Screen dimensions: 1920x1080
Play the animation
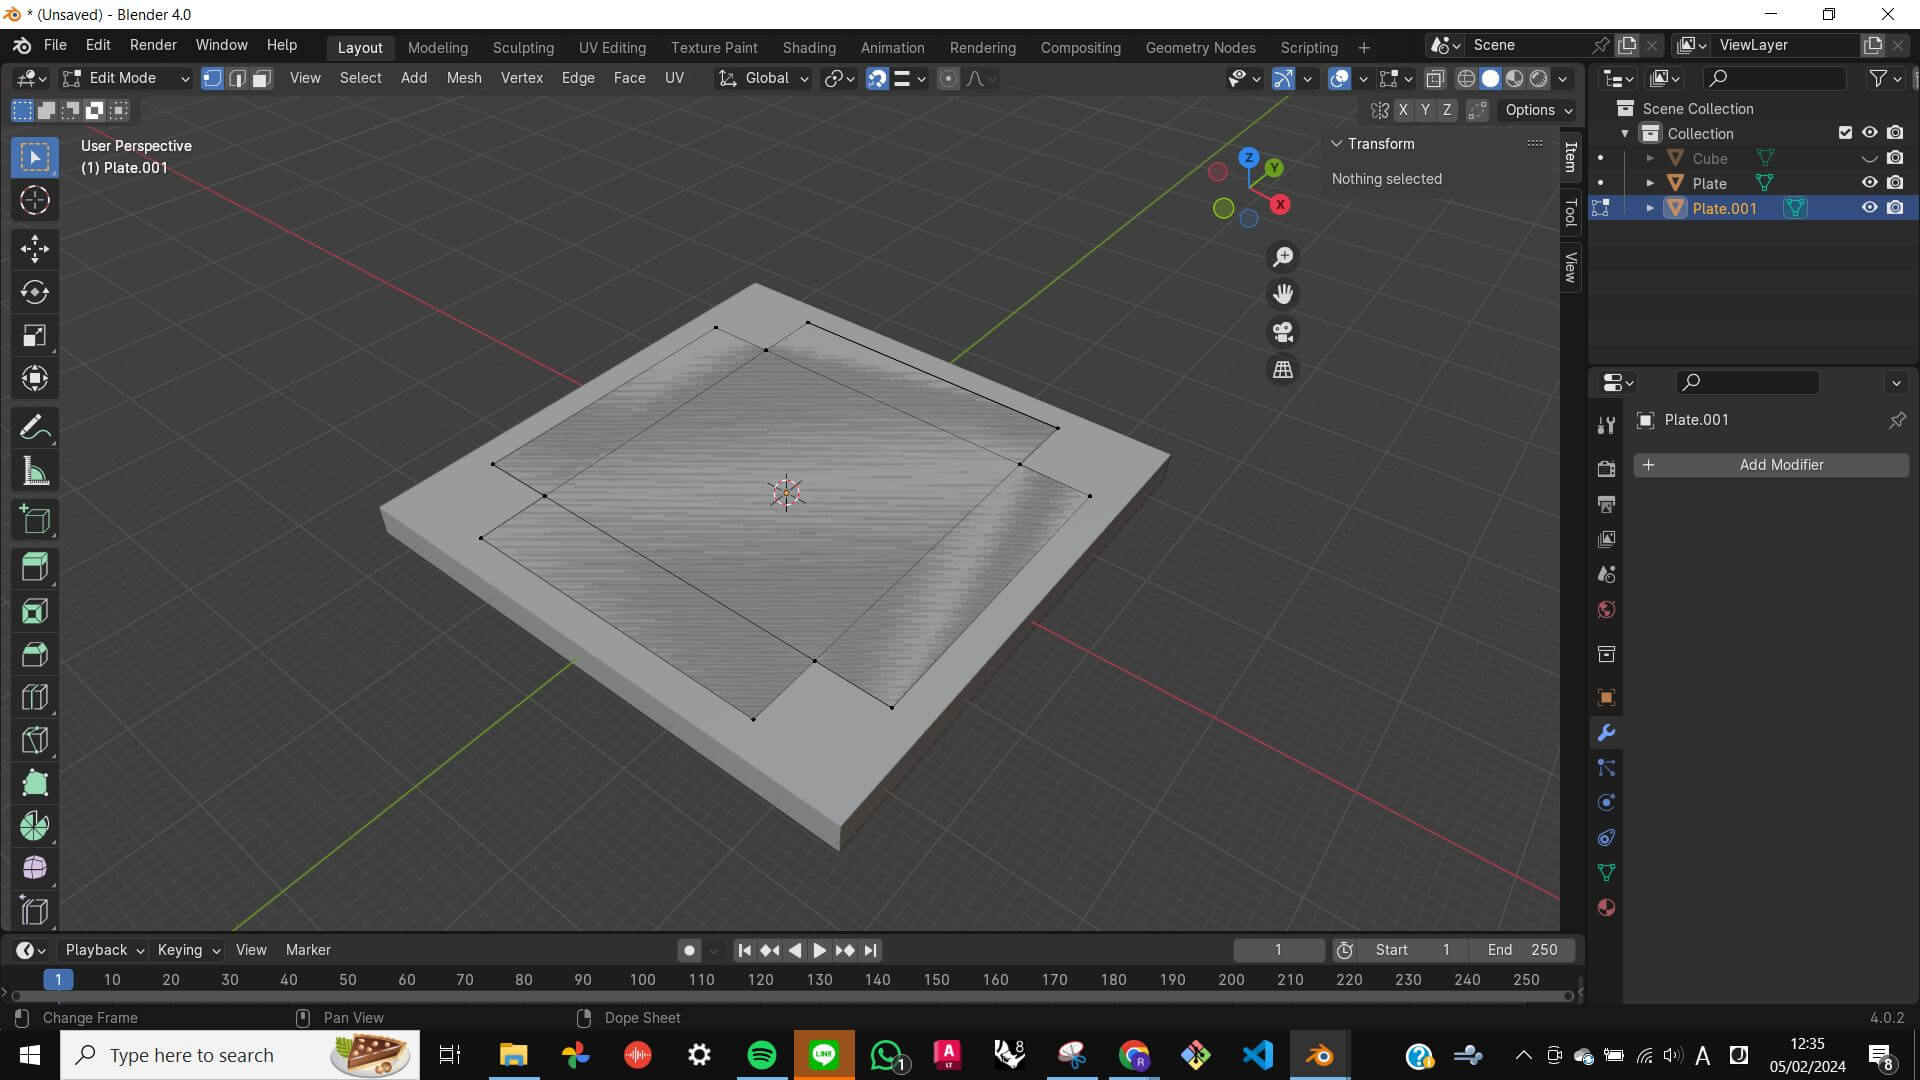[819, 950]
